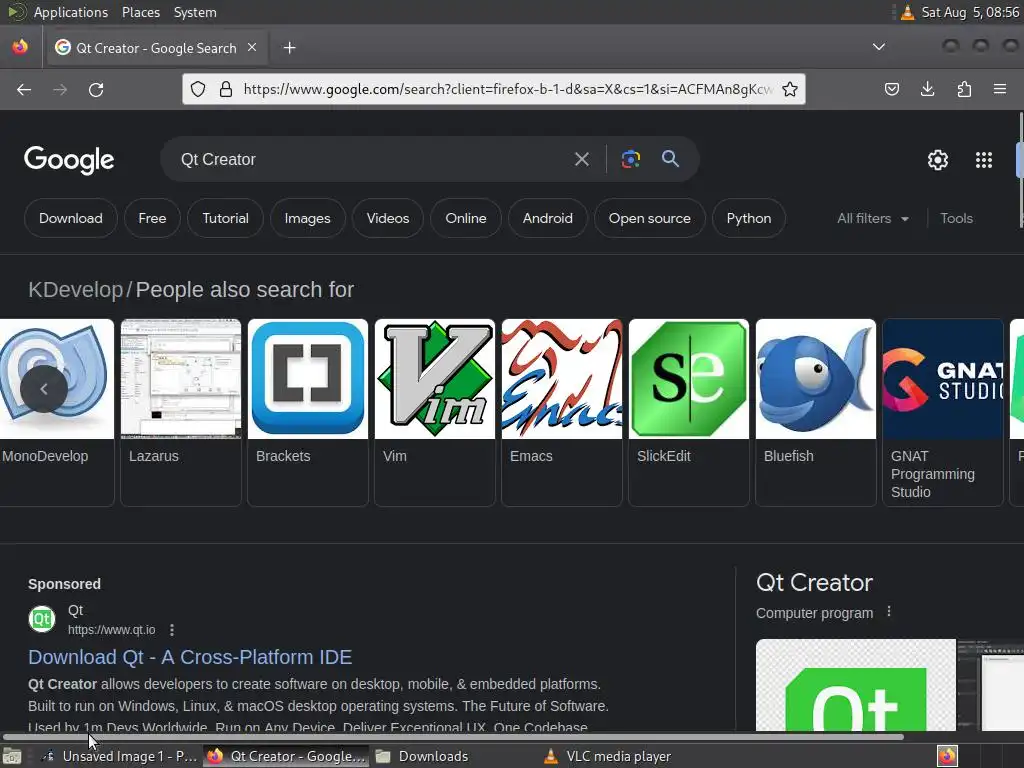Click the VLC cone tray icon

[x=908, y=12]
